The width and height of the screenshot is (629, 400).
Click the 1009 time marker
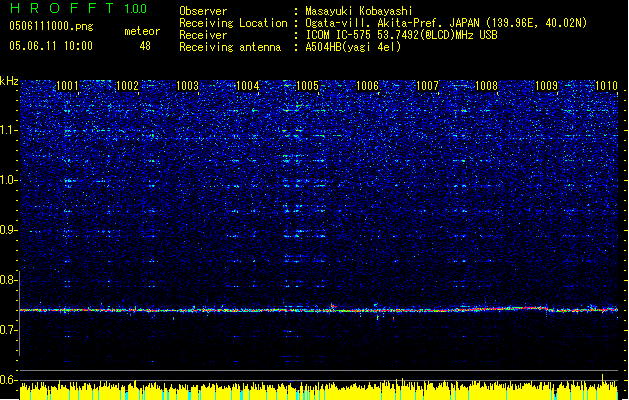click(546, 86)
